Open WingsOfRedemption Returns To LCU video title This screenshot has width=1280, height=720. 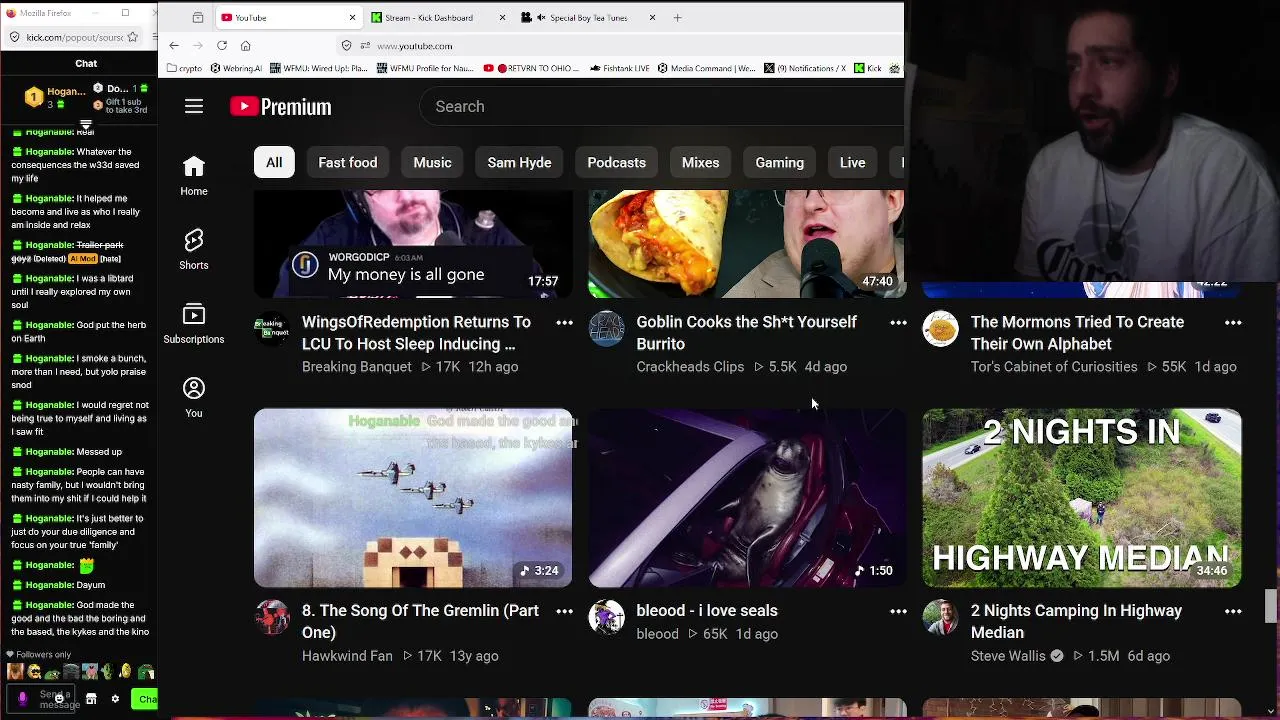point(416,333)
